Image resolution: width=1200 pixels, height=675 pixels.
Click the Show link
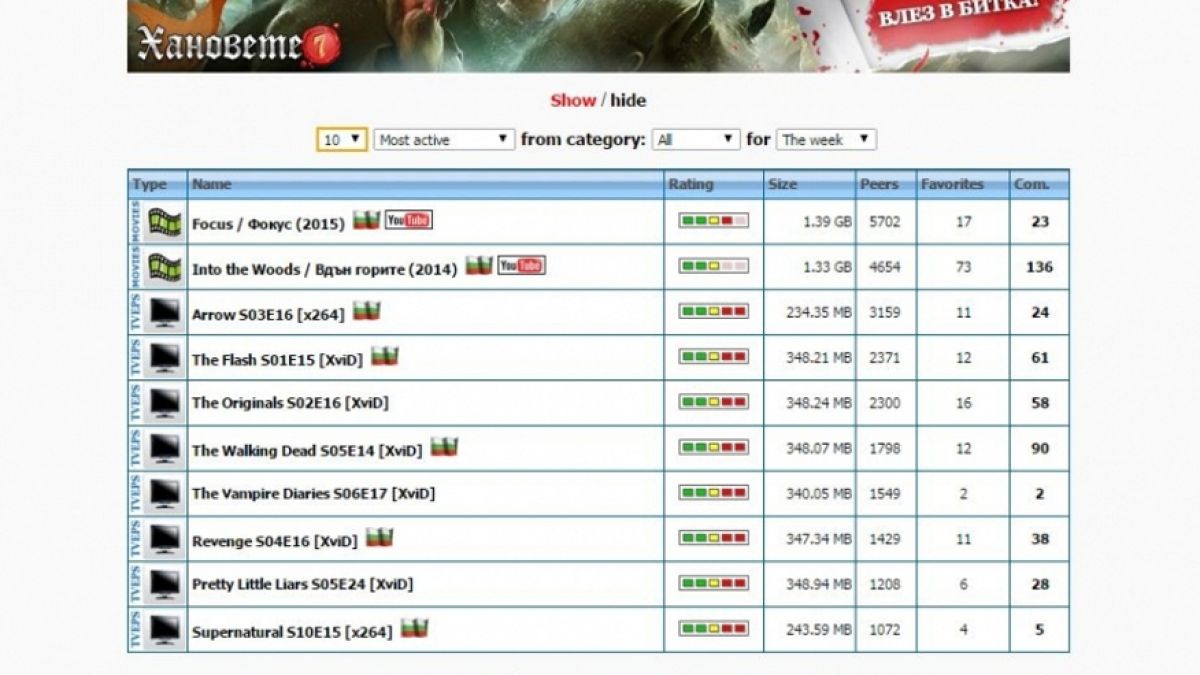(573, 100)
